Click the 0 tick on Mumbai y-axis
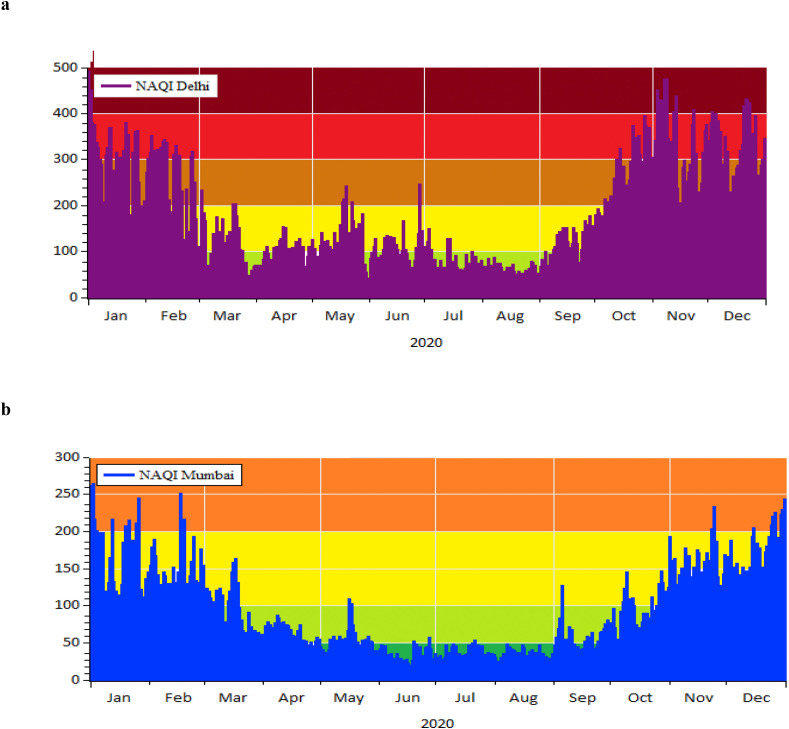The width and height of the screenshot is (789, 729). (x=76, y=680)
